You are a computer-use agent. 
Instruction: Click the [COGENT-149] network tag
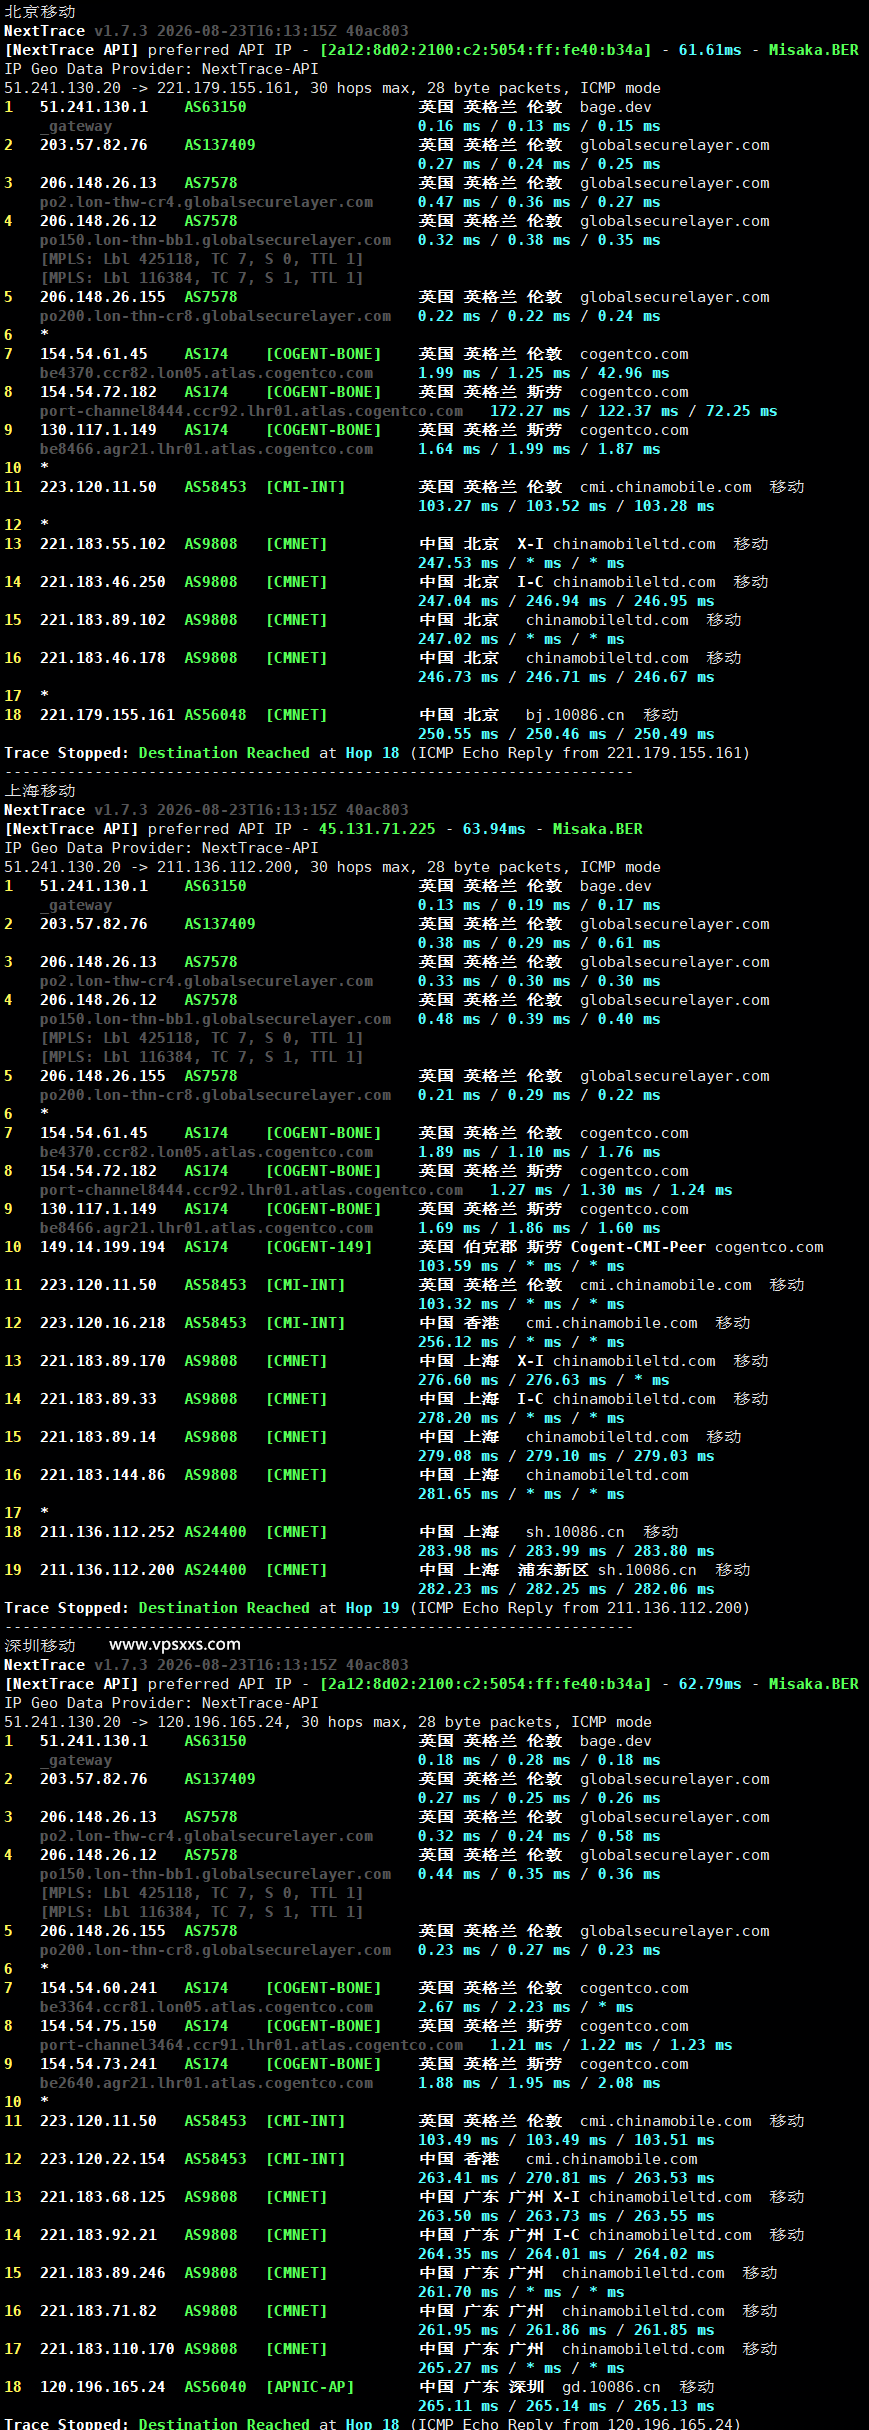319,1247
